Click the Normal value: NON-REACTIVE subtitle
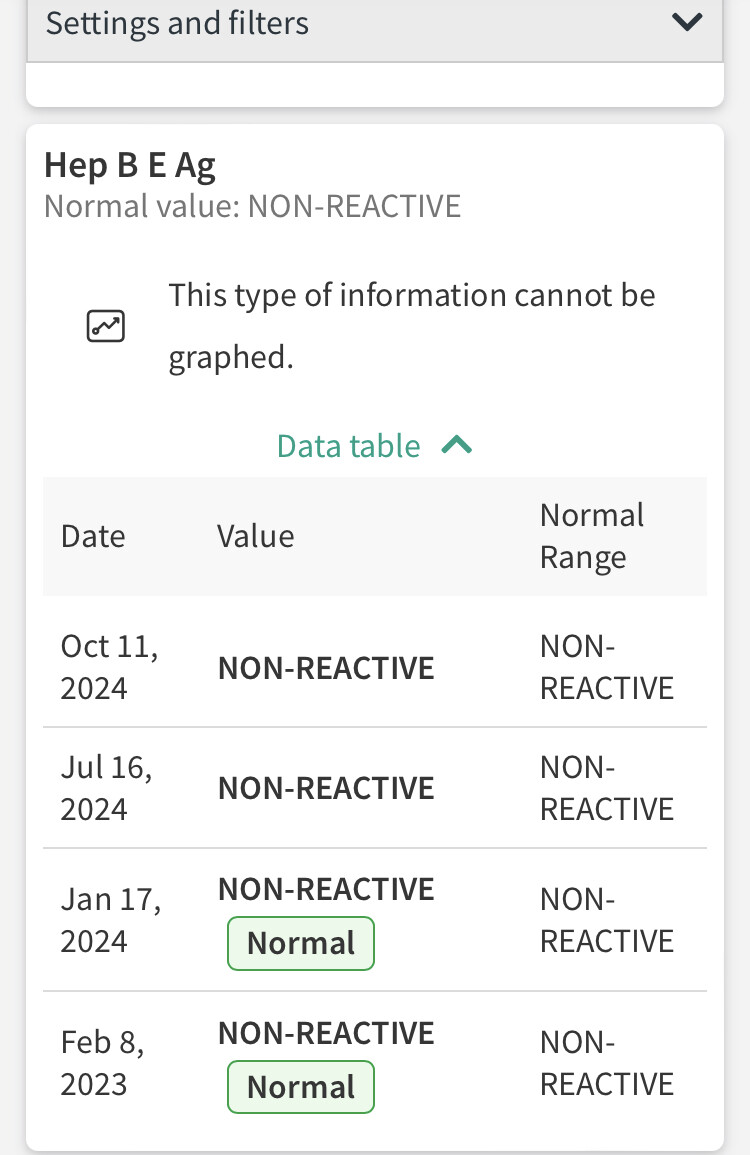This screenshot has height=1155, width=750. tap(252, 206)
